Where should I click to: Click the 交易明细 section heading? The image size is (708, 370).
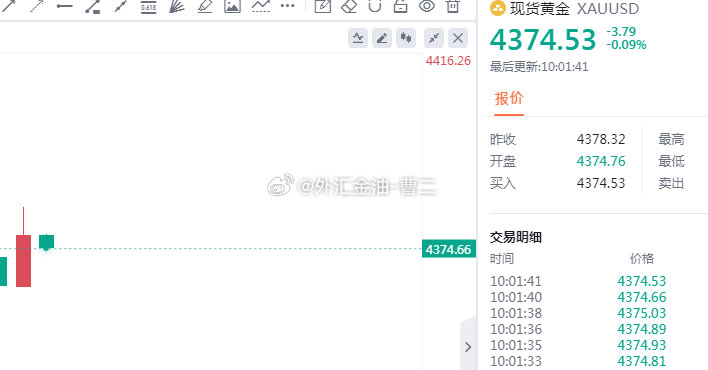pyautogui.click(x=516, y=237)
